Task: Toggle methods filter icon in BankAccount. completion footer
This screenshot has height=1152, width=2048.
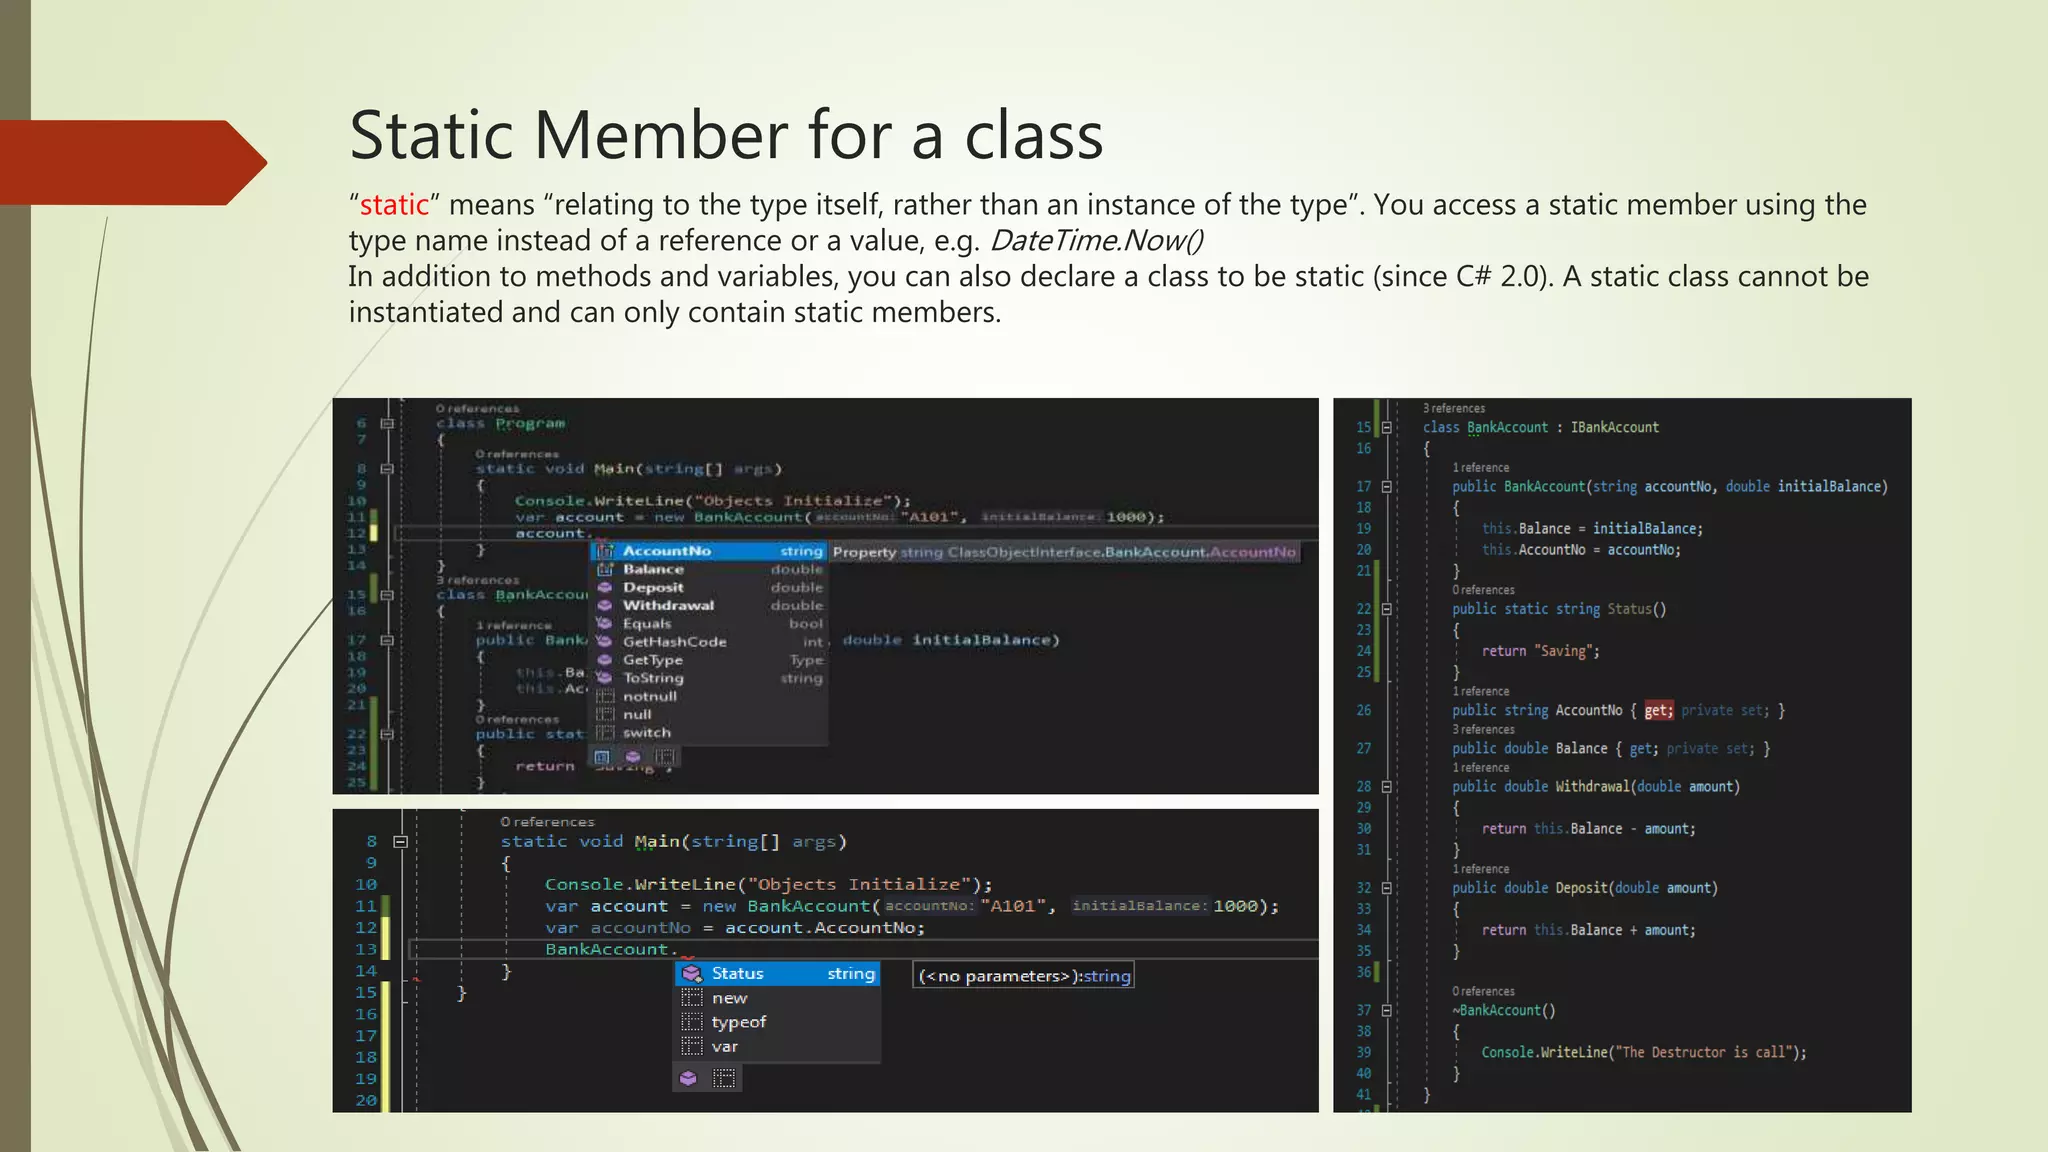Action: pos(688,1078)
